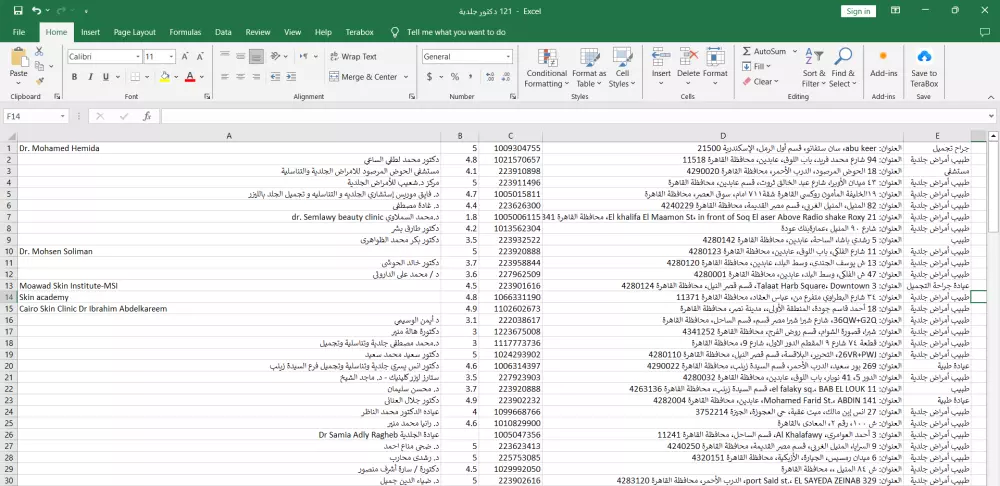The image size is (1000, 486).
Task: Open the Cell Styles gallery icon
Action: pos(622,57)
